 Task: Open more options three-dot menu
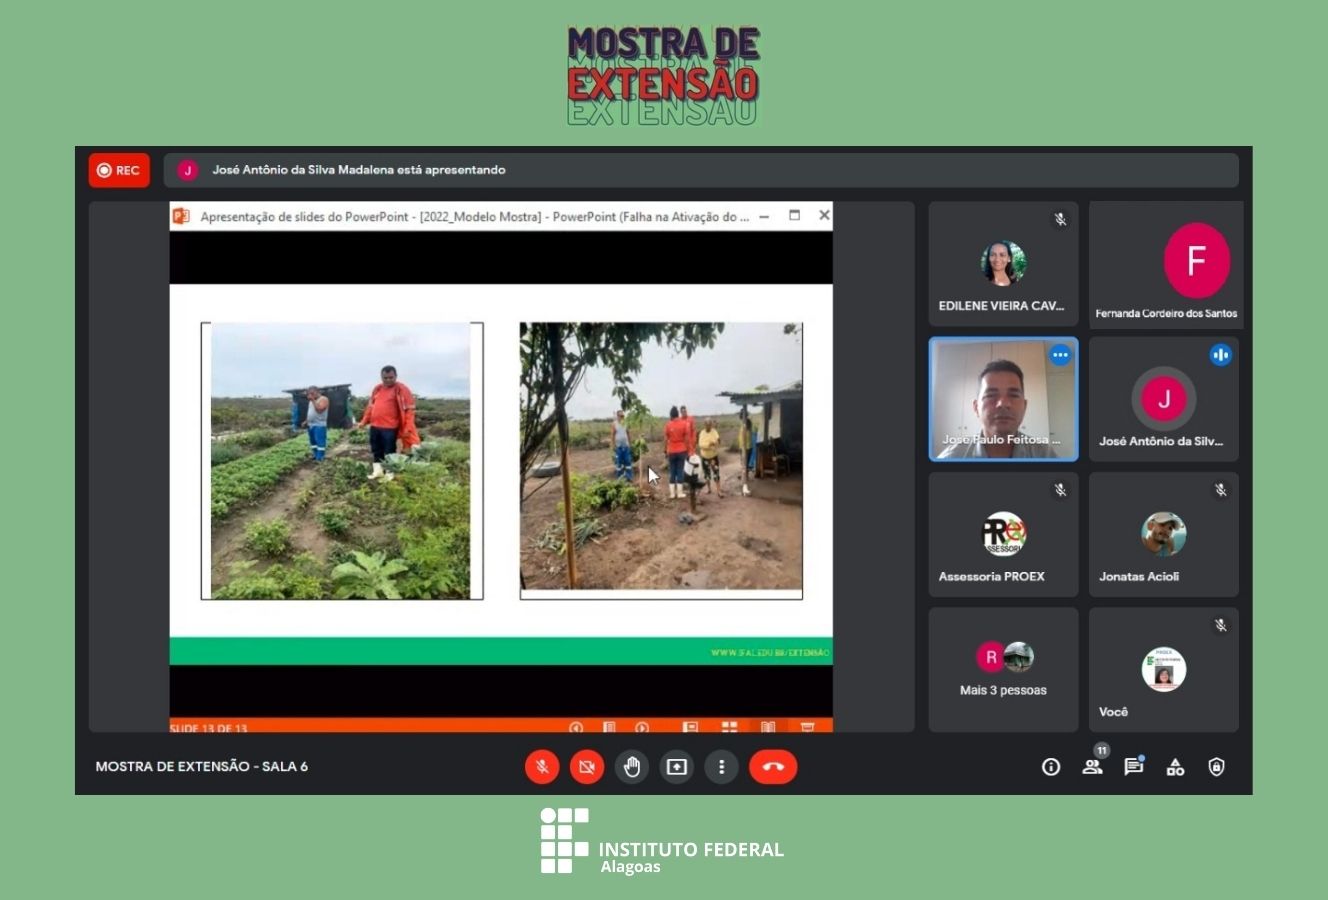(x=721, y=767)
